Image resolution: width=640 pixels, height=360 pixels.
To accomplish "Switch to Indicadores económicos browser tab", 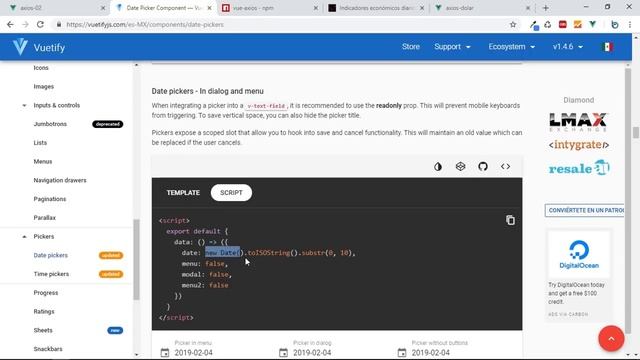I will coord(376,8).
